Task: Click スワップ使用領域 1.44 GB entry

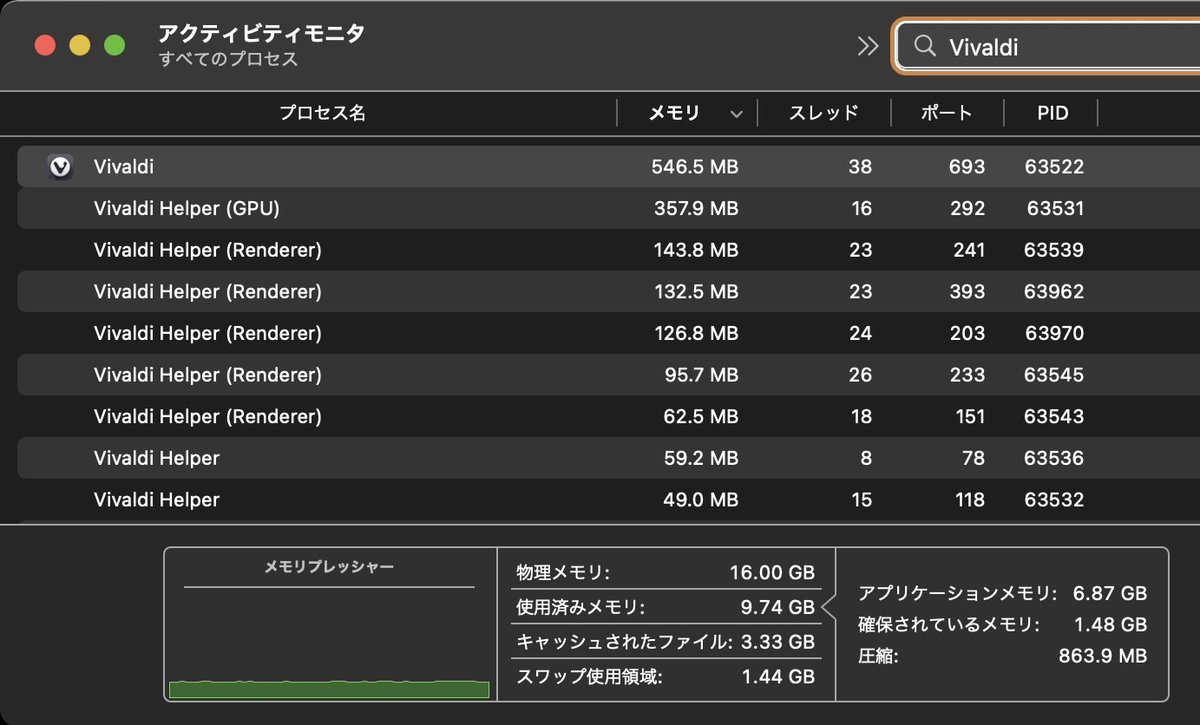Action: (x=665, y=677)
